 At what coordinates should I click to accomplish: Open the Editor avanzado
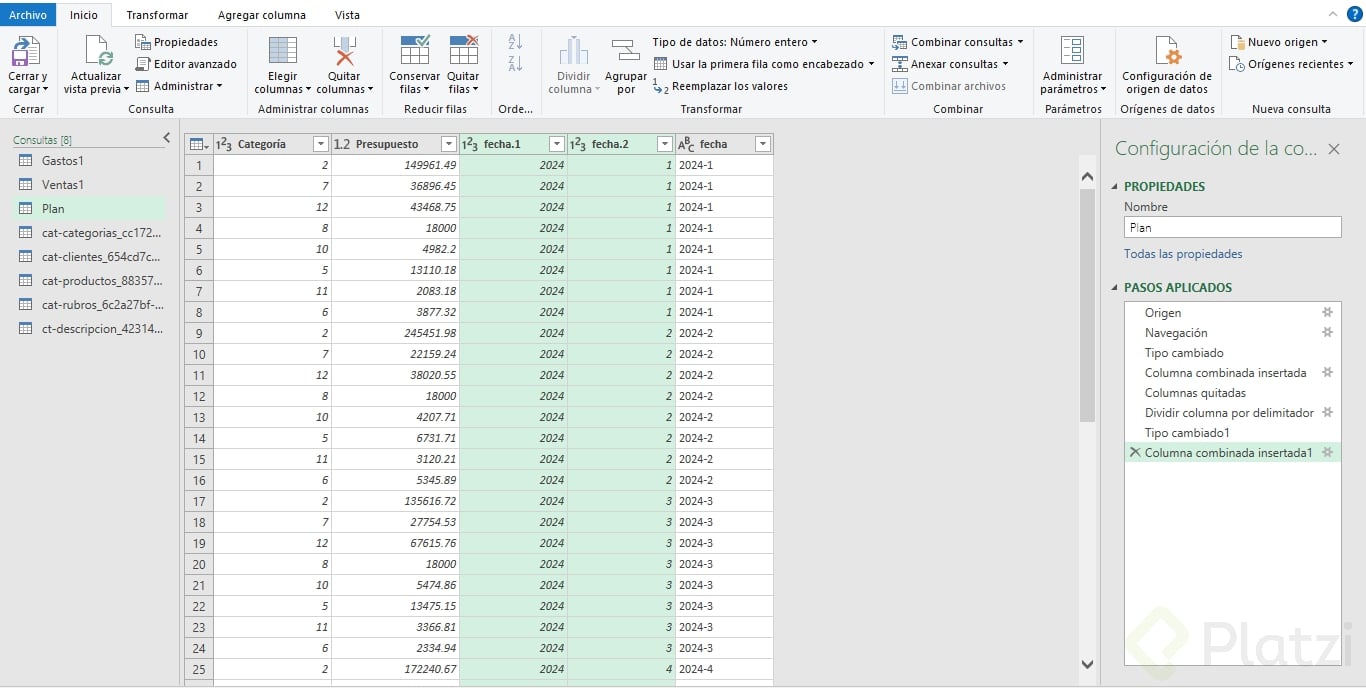point(185,64)
